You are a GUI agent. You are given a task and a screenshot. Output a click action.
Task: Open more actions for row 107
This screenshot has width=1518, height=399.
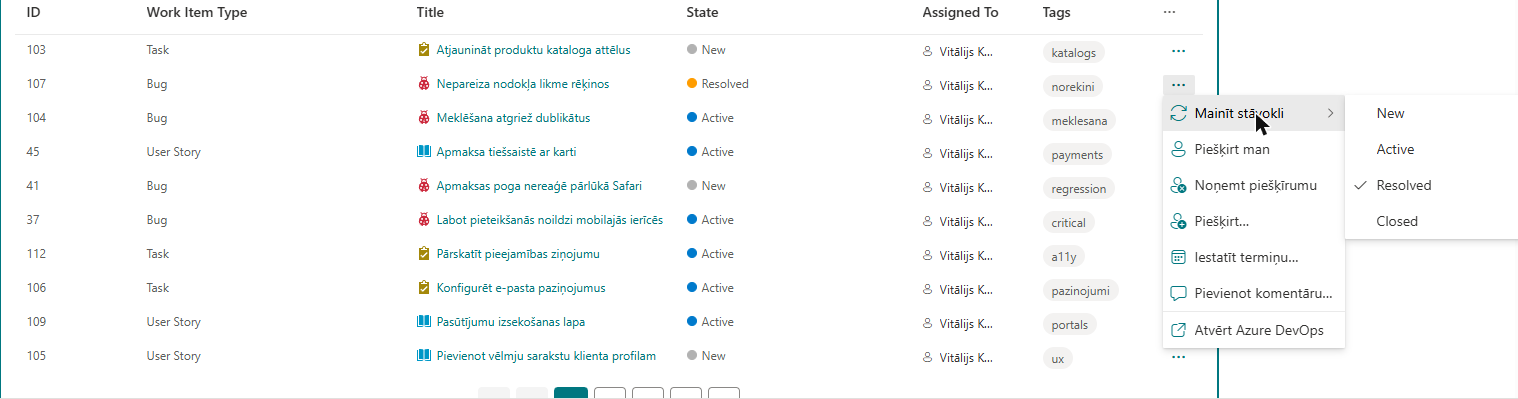[1178, 84]
